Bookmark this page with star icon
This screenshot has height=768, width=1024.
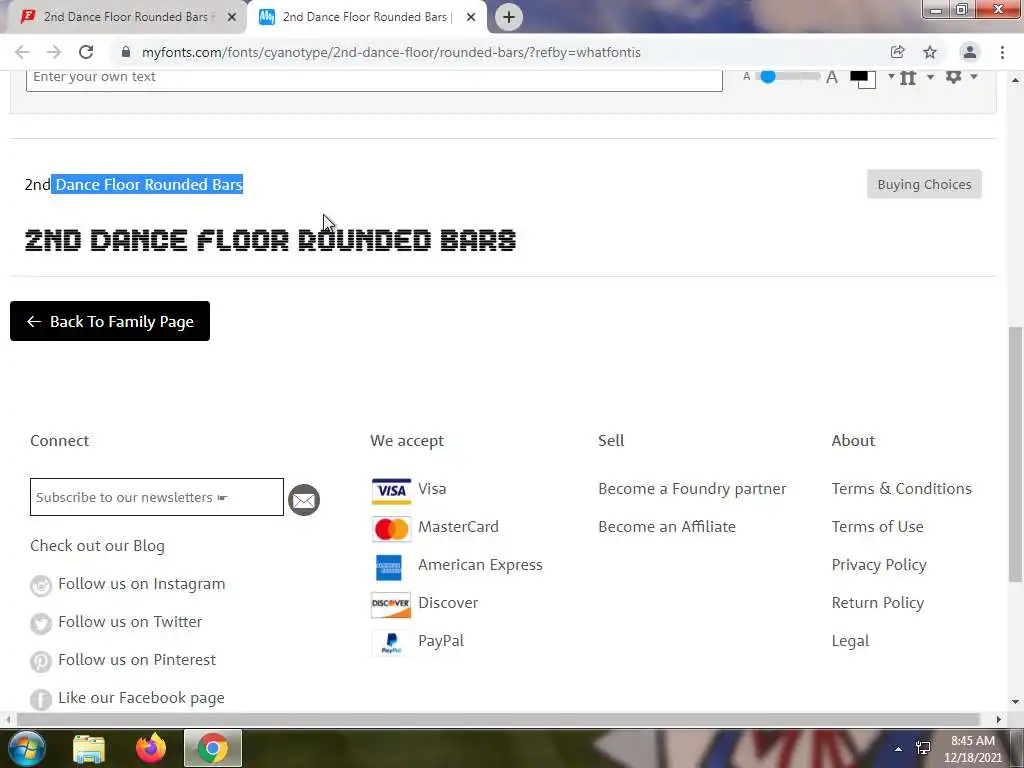click(x=930, y=52)
